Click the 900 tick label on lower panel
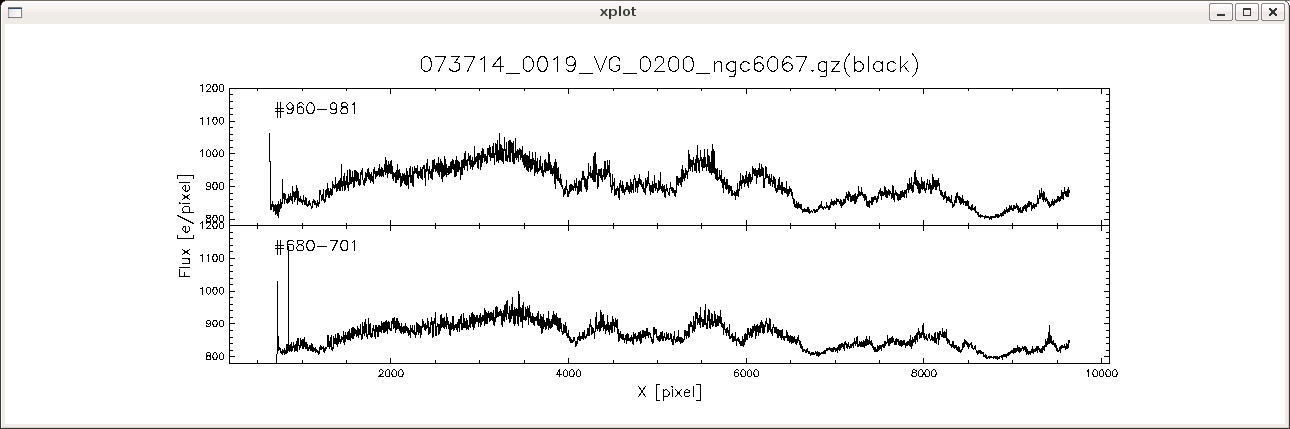 coord(214,324)
